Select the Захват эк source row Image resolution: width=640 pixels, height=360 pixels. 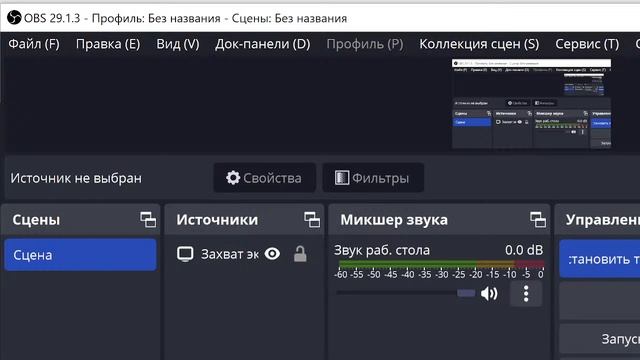point(244,254)
